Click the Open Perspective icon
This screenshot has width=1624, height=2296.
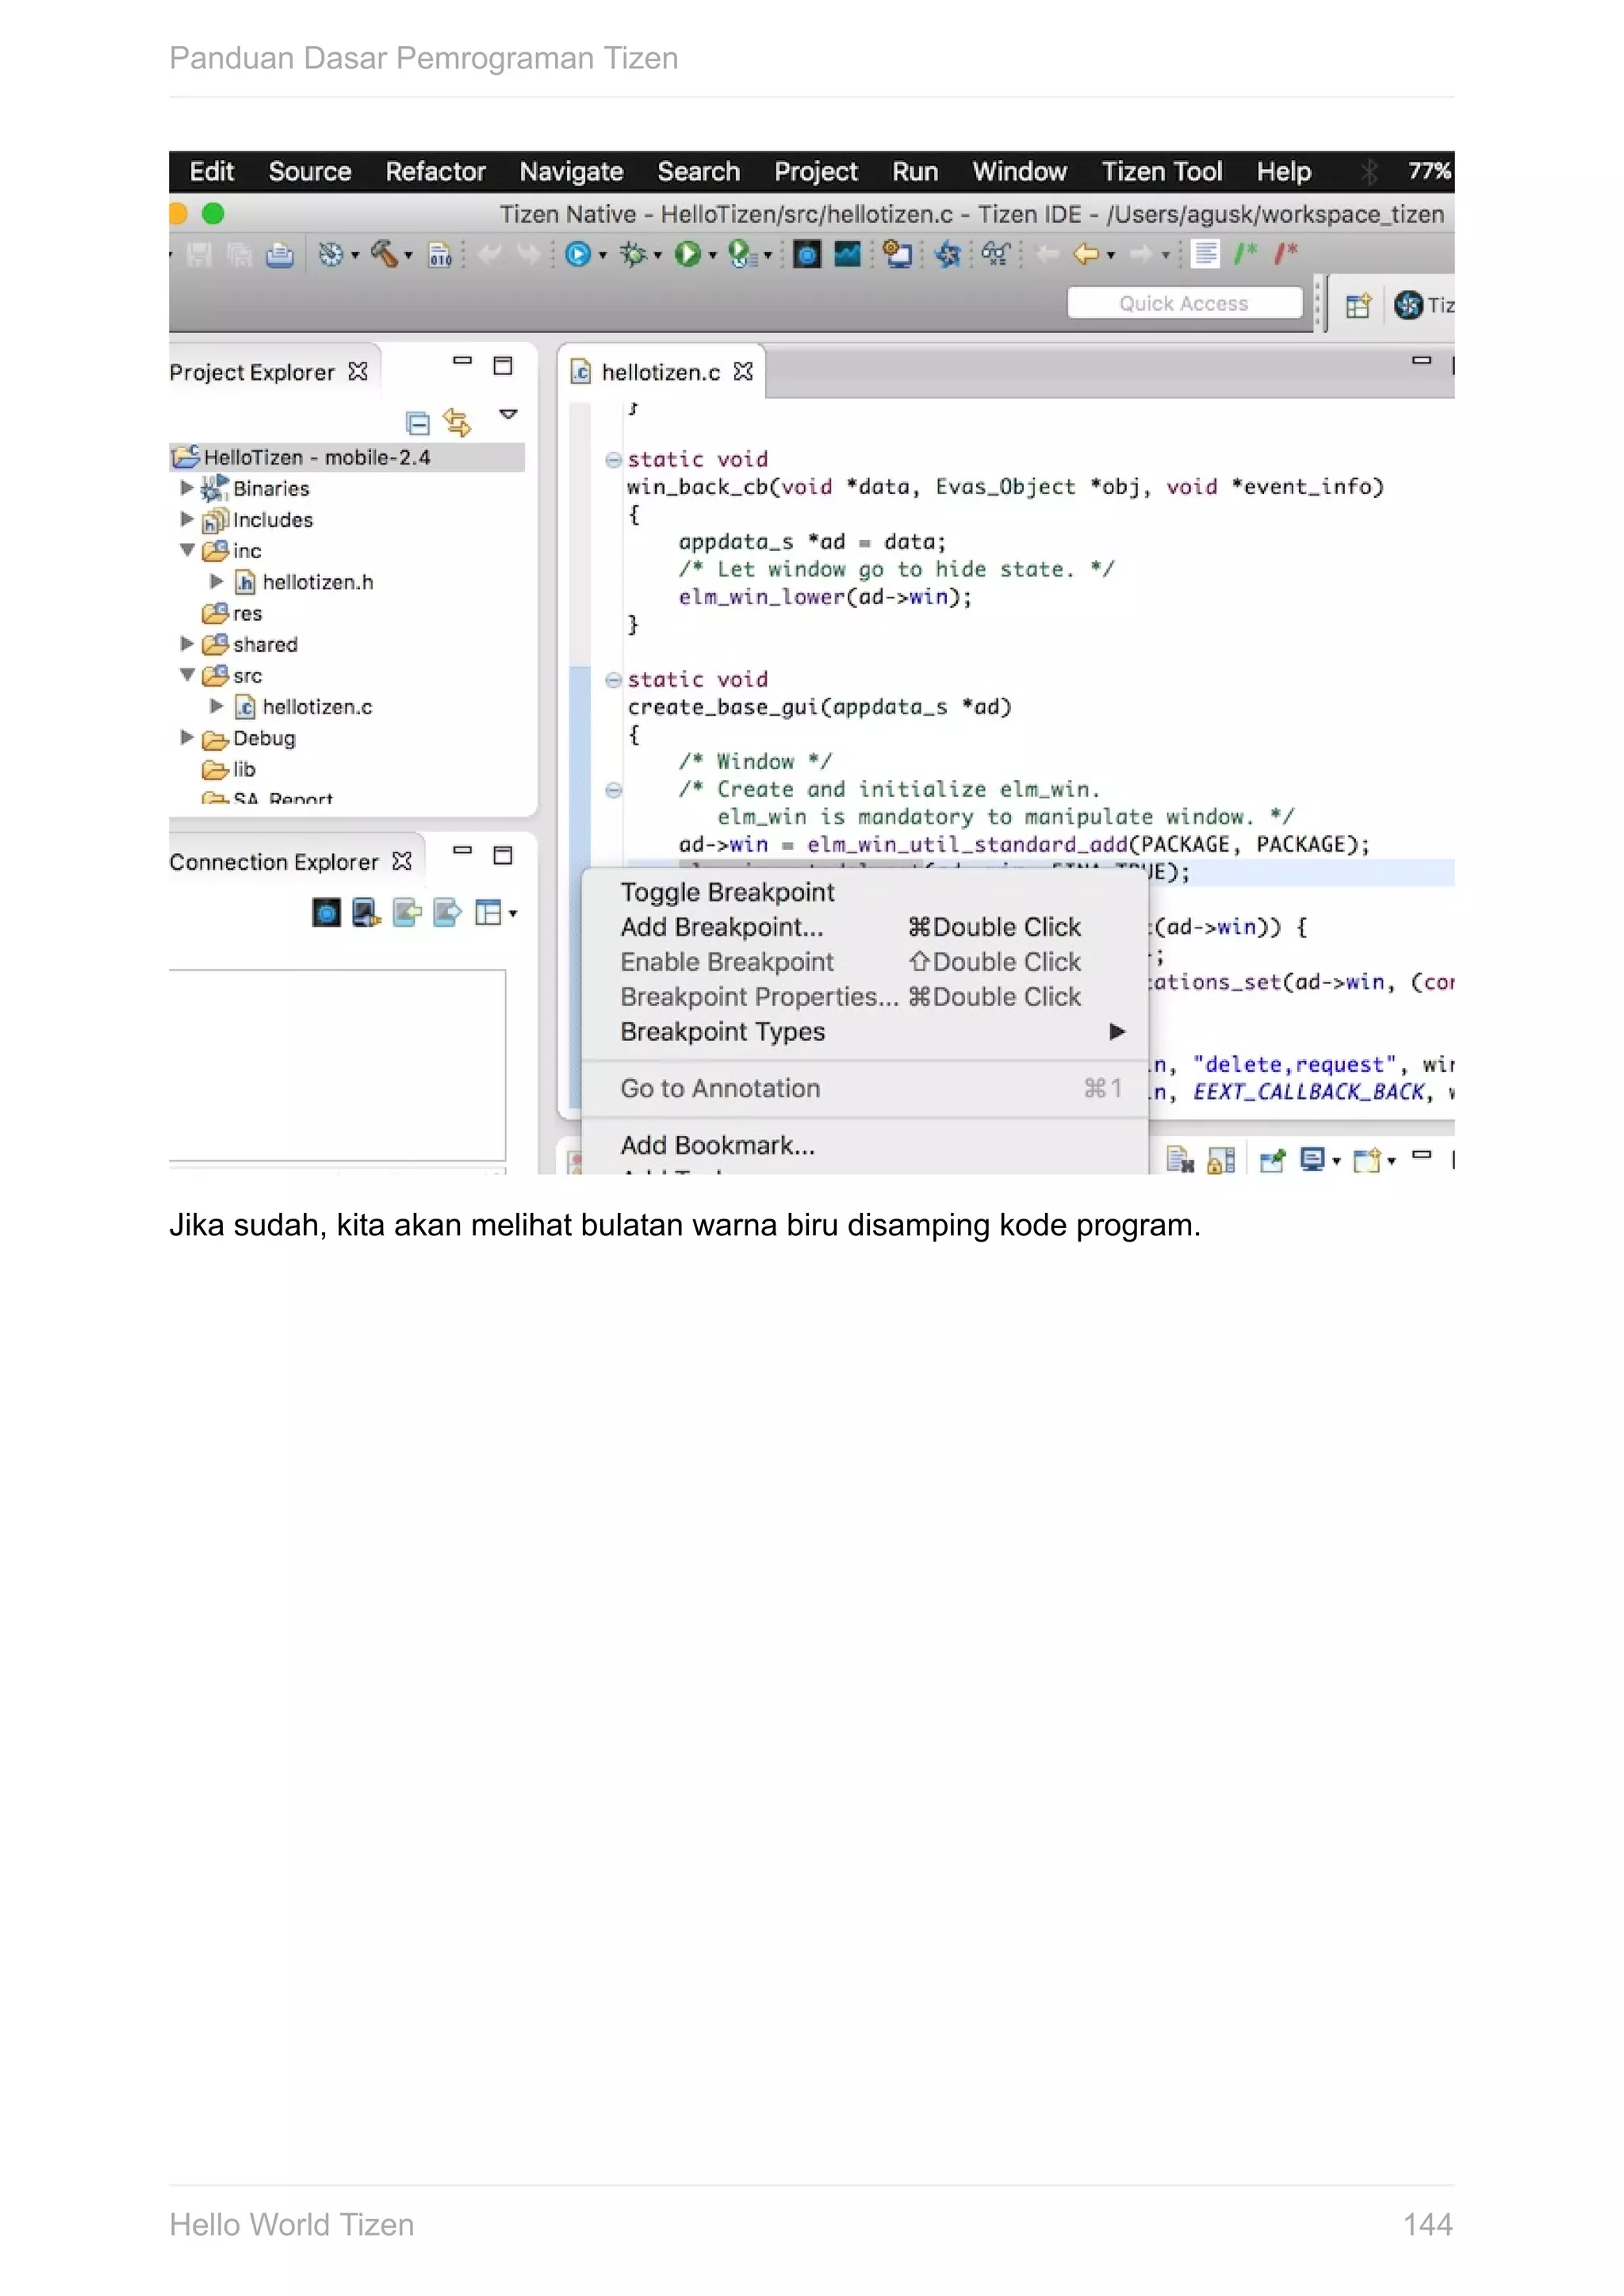(1358, 305)
